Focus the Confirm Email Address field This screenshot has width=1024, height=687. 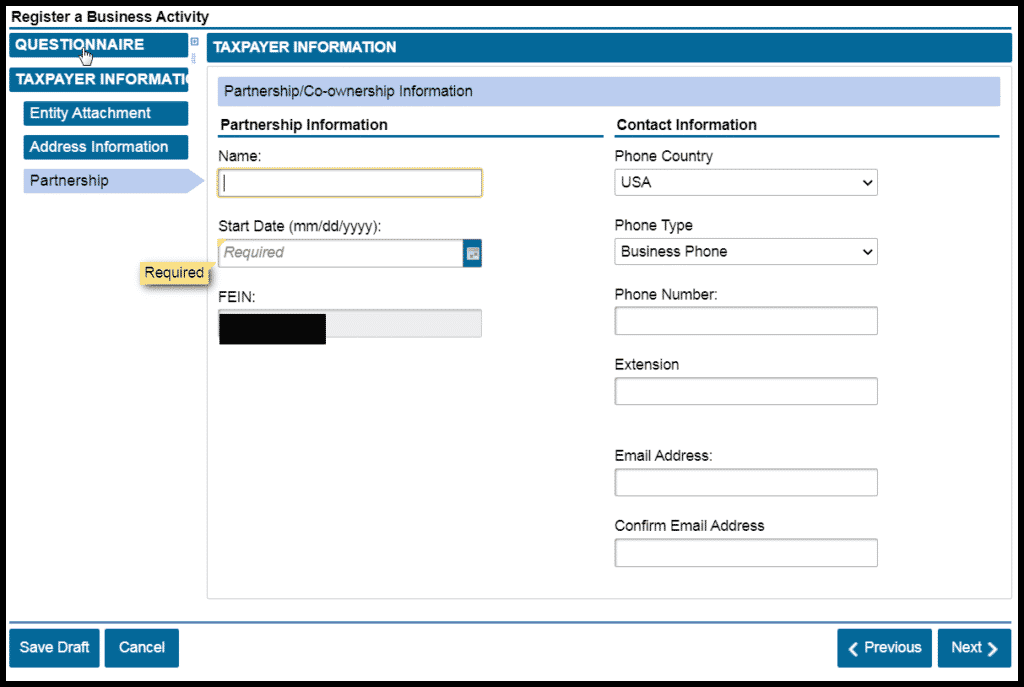pyautogui.click(x=745, y=552)
